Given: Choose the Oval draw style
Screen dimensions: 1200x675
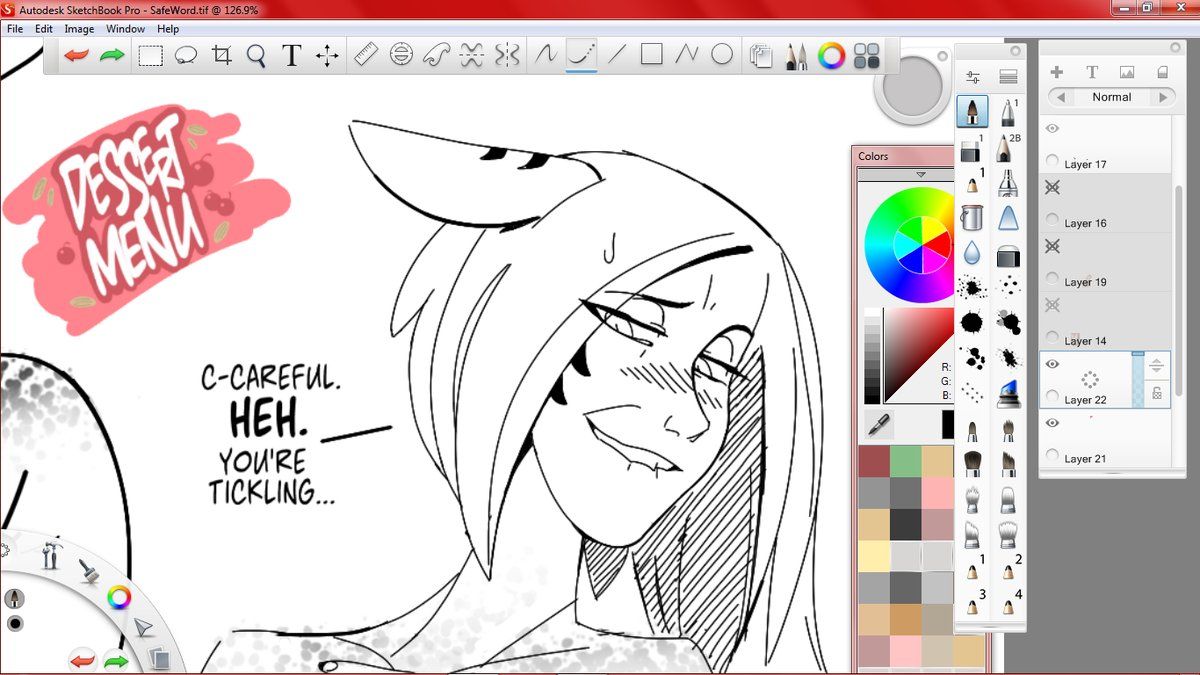Looking at the screenshot, I should (722, 54).
